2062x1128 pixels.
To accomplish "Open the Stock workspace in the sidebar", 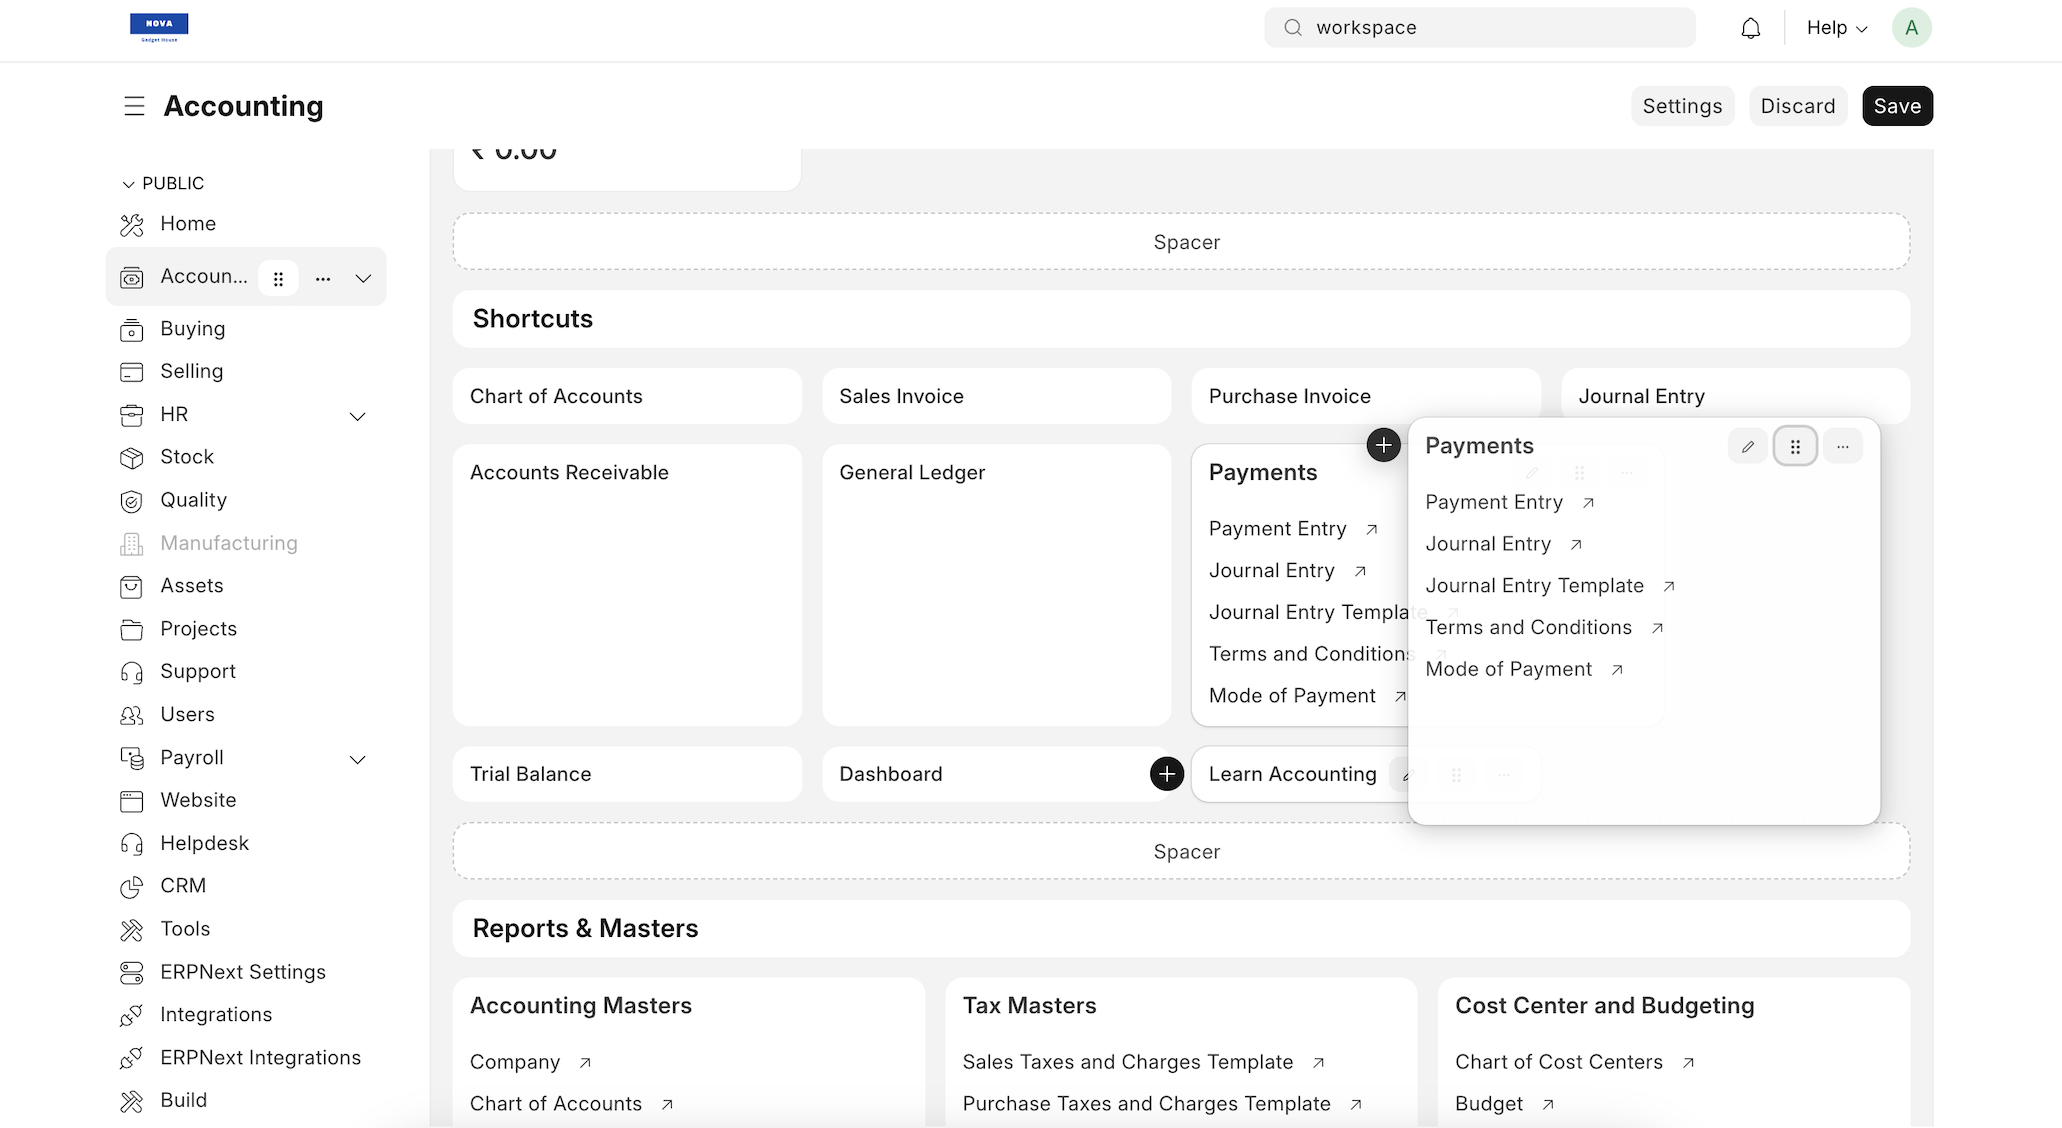I will tap(187, 457).
